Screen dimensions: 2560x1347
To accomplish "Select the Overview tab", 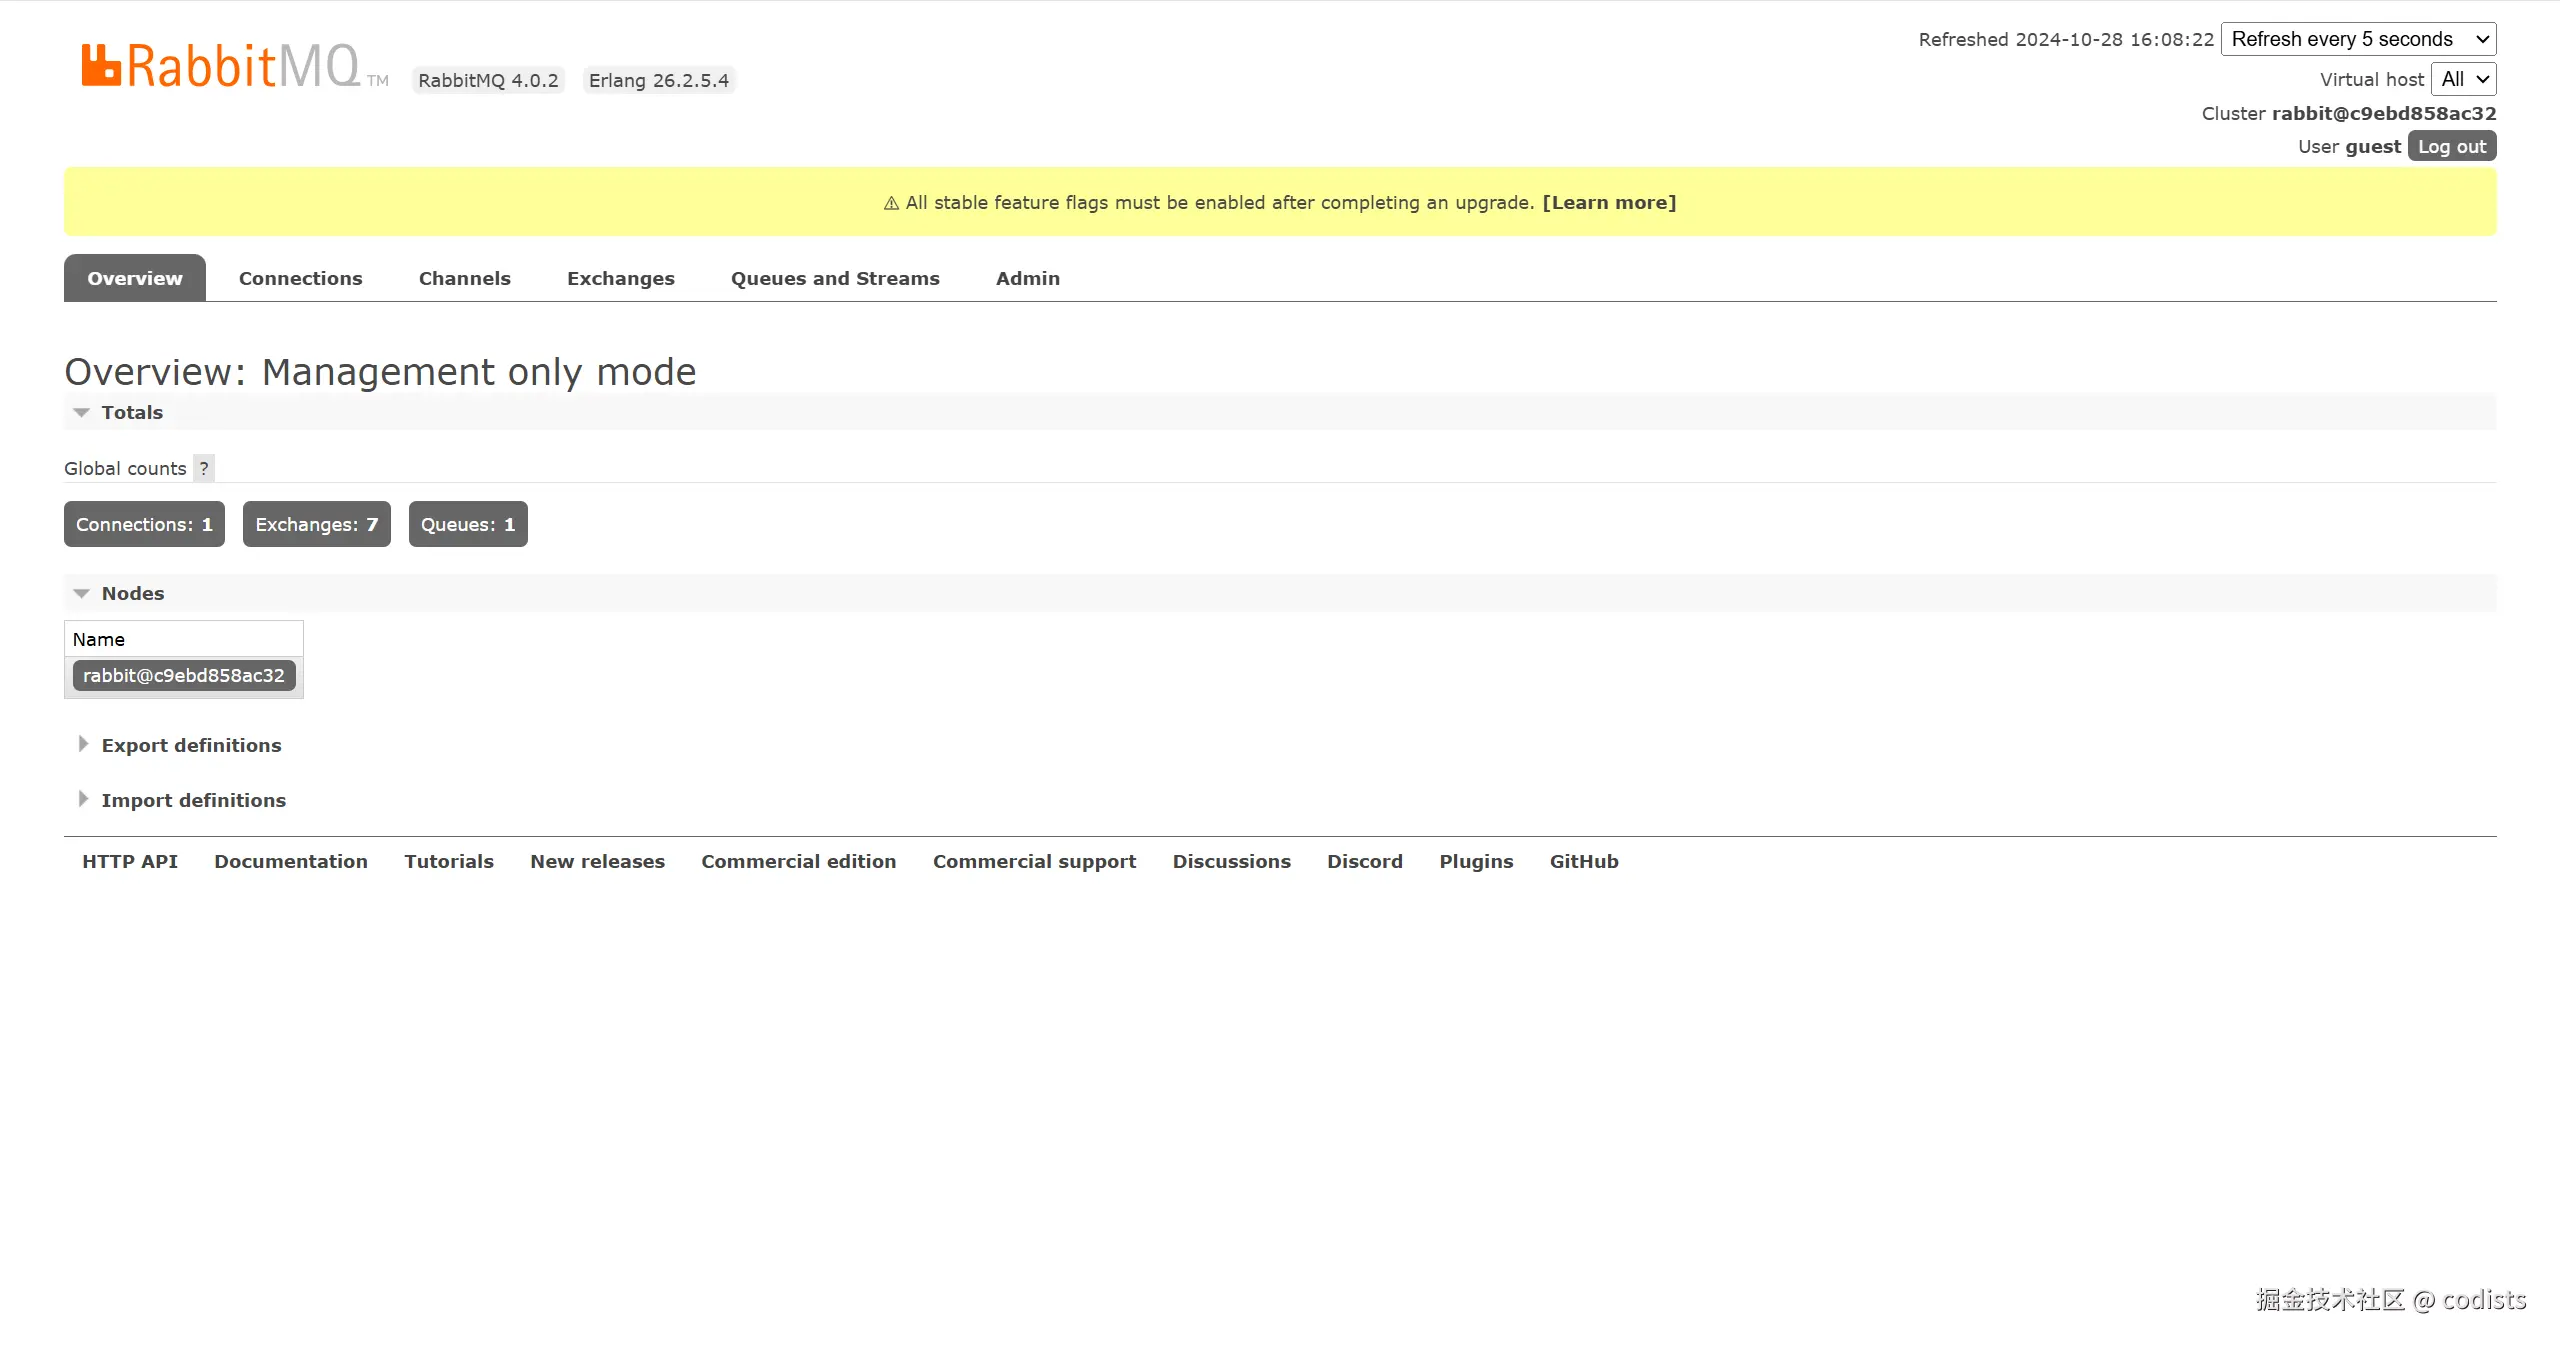I will (x=135, y=278).
